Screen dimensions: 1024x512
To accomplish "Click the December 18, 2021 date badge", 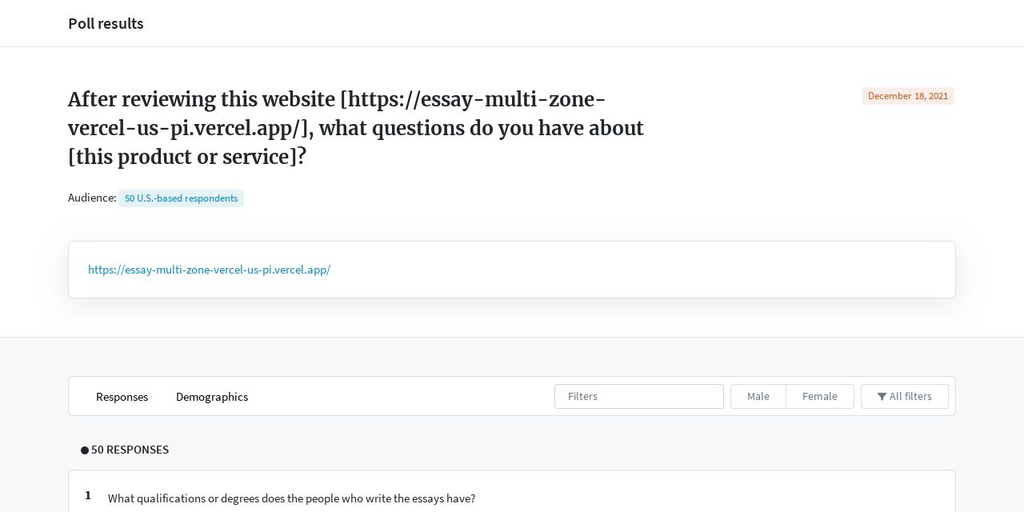I will [x=908, y=96].
